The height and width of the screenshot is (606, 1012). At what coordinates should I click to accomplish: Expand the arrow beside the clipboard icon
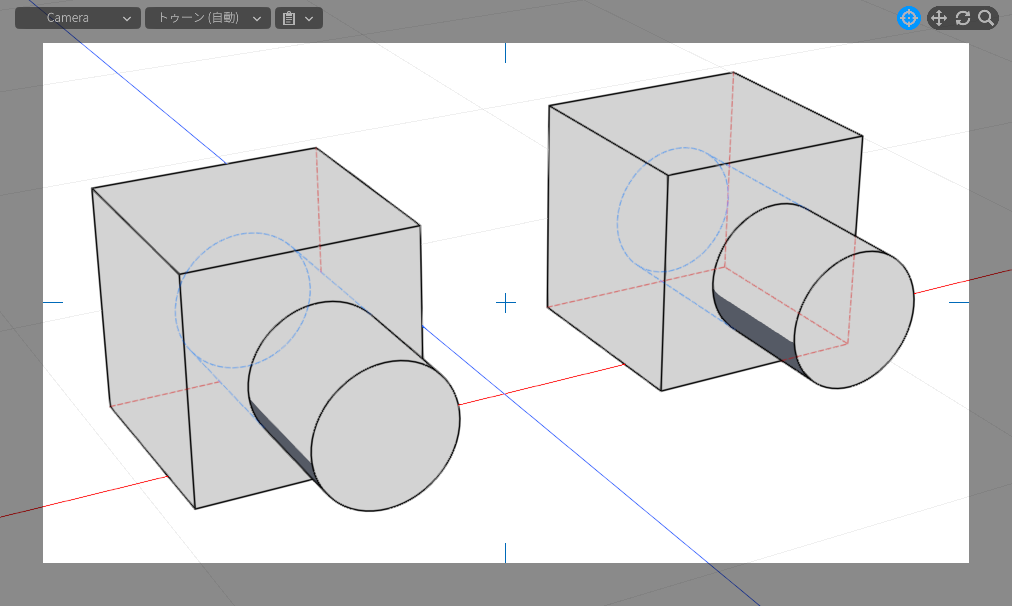(309, 18)
